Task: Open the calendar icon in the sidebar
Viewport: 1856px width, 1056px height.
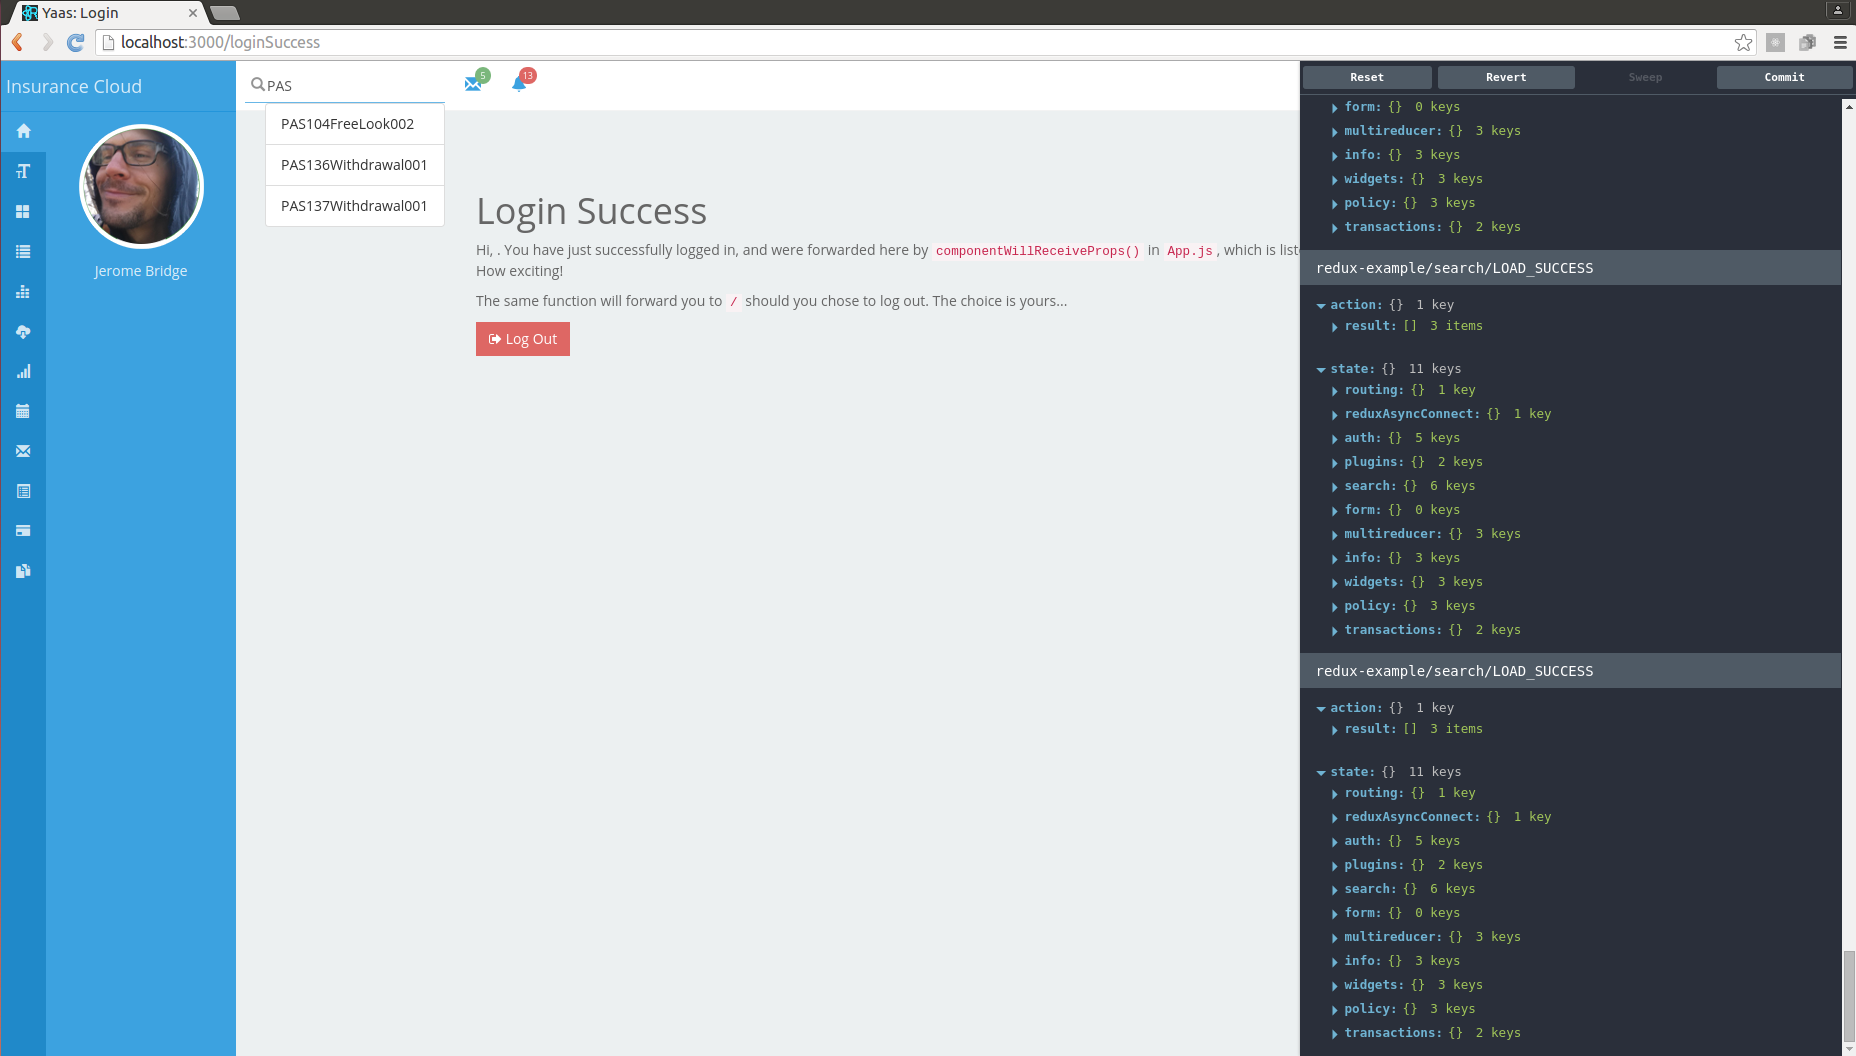Action: [23, 411]
